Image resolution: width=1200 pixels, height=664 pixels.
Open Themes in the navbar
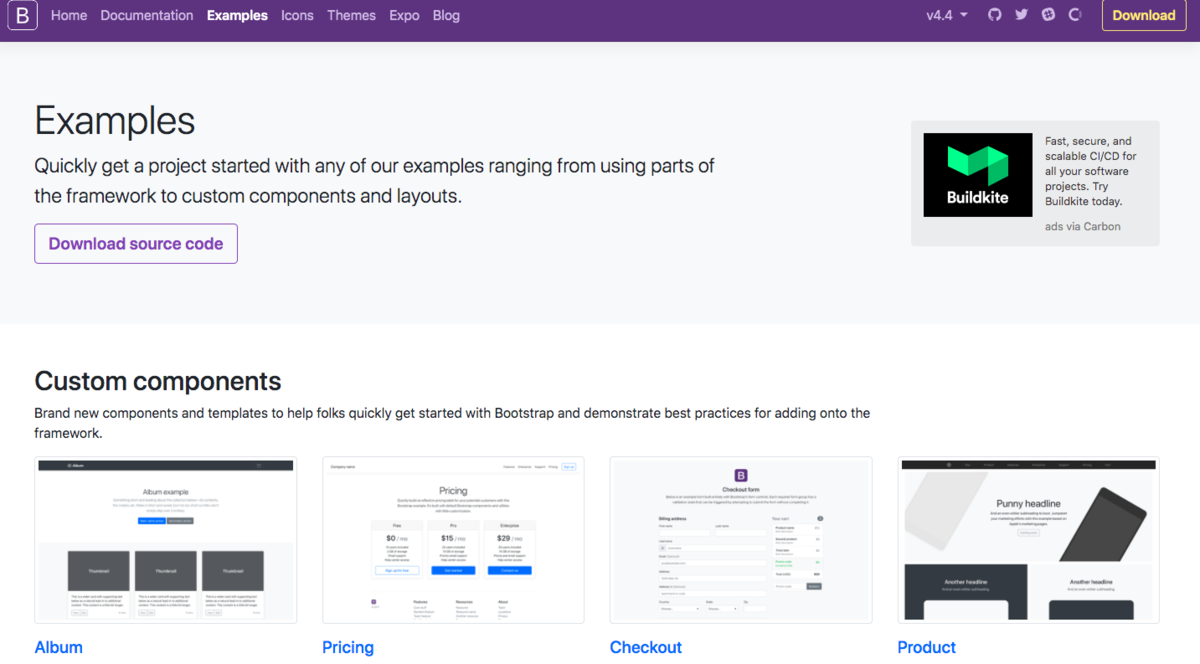pyautogui.click(x=351, y=15)
